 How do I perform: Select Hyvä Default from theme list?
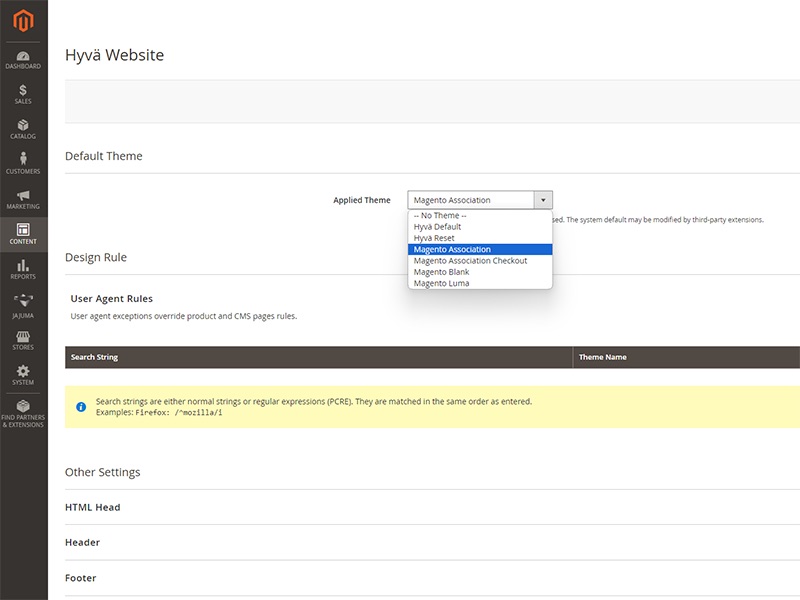437,227
